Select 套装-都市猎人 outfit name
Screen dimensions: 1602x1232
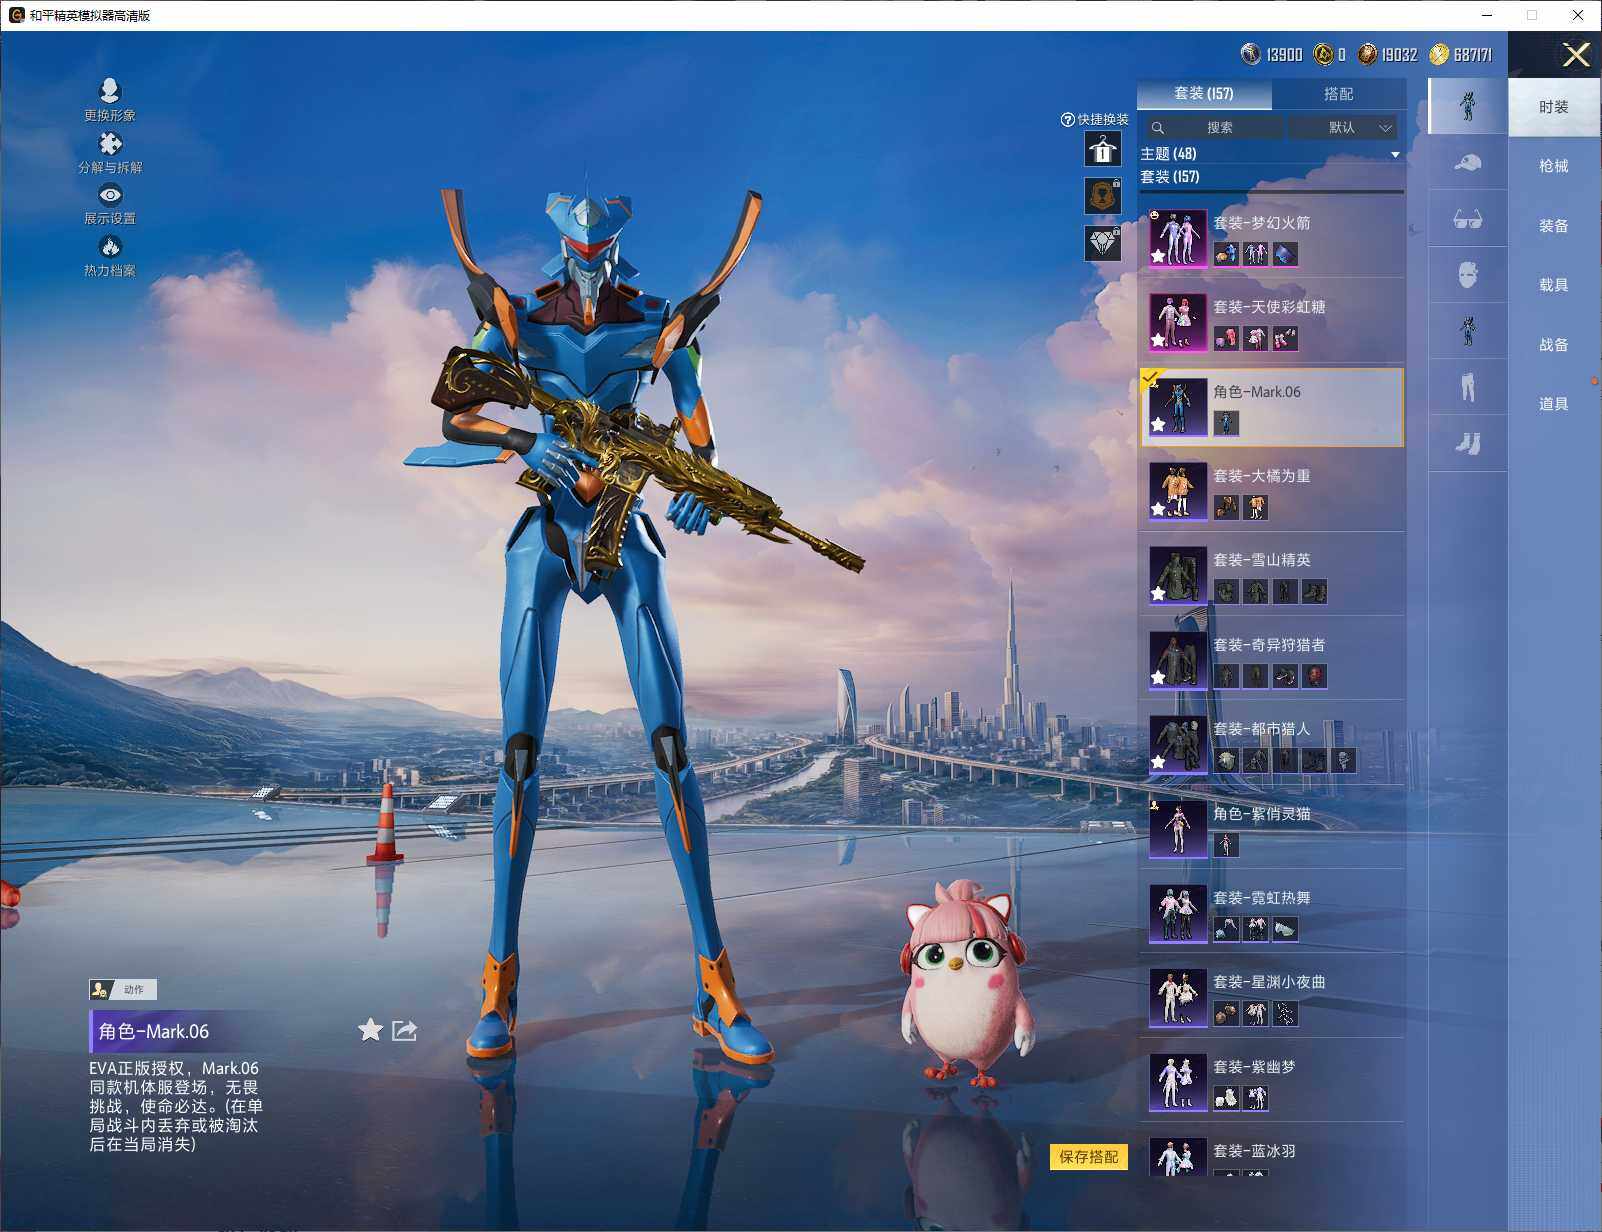1262,729
